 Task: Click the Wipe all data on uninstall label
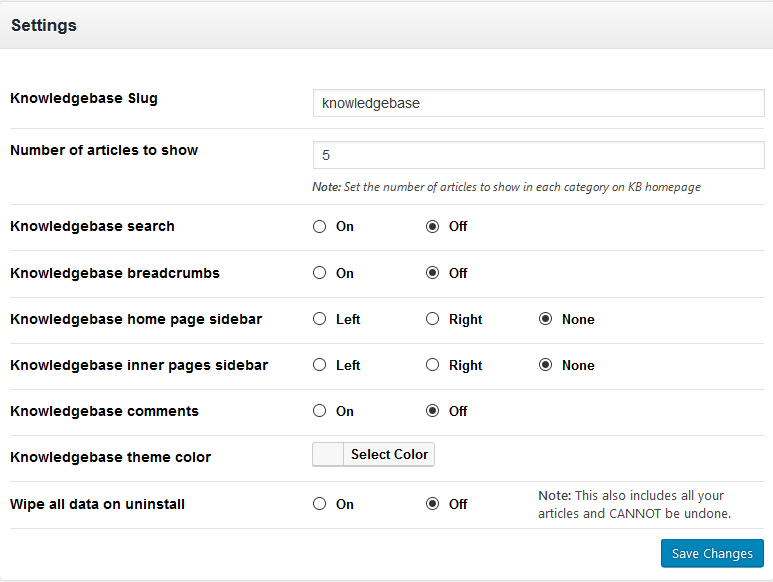(x=97, y=504)
